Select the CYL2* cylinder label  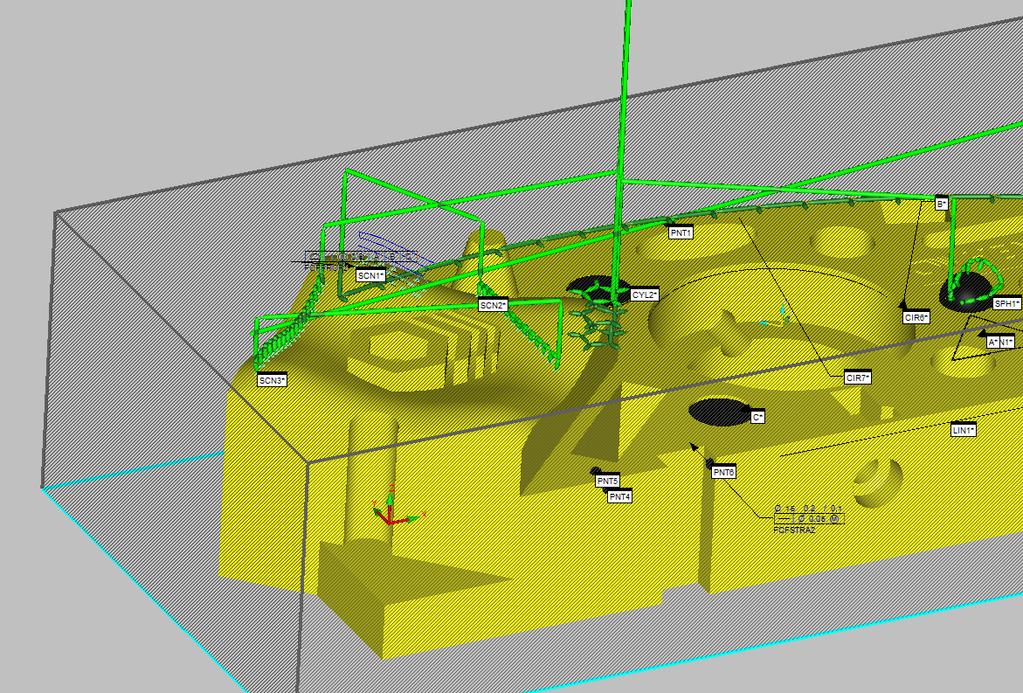coord(644,295)
